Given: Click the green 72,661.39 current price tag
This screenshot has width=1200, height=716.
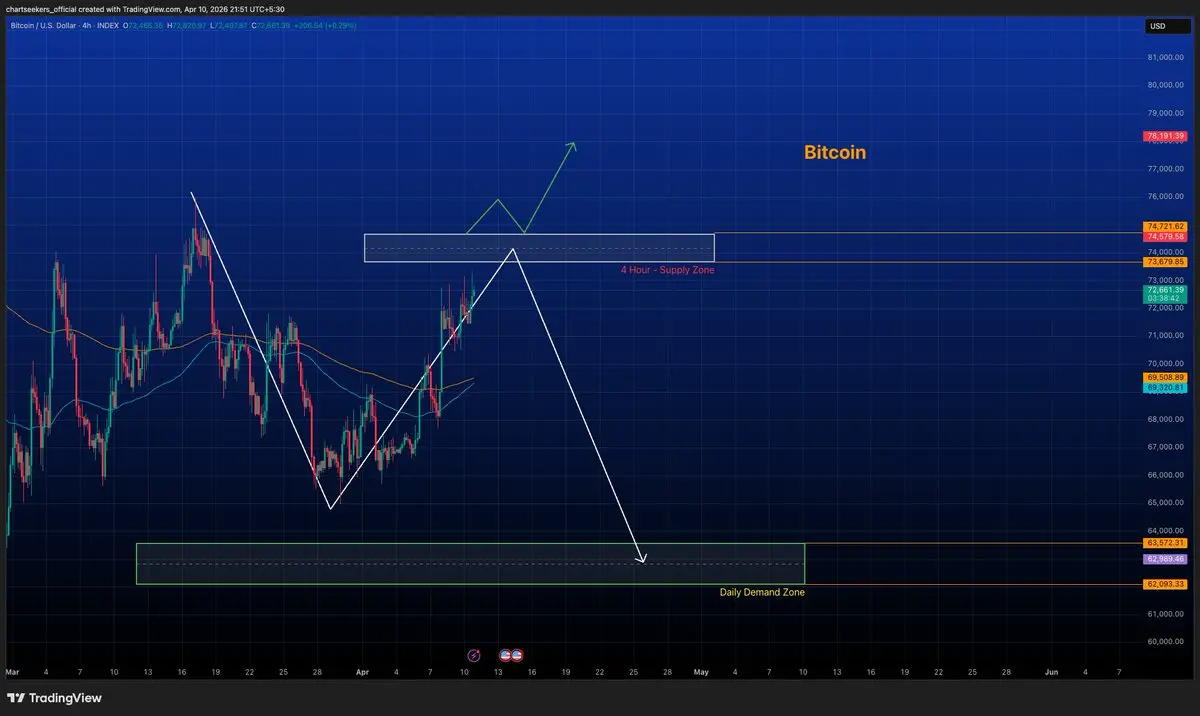Looking at the screenshot, I should point(1165,289).
